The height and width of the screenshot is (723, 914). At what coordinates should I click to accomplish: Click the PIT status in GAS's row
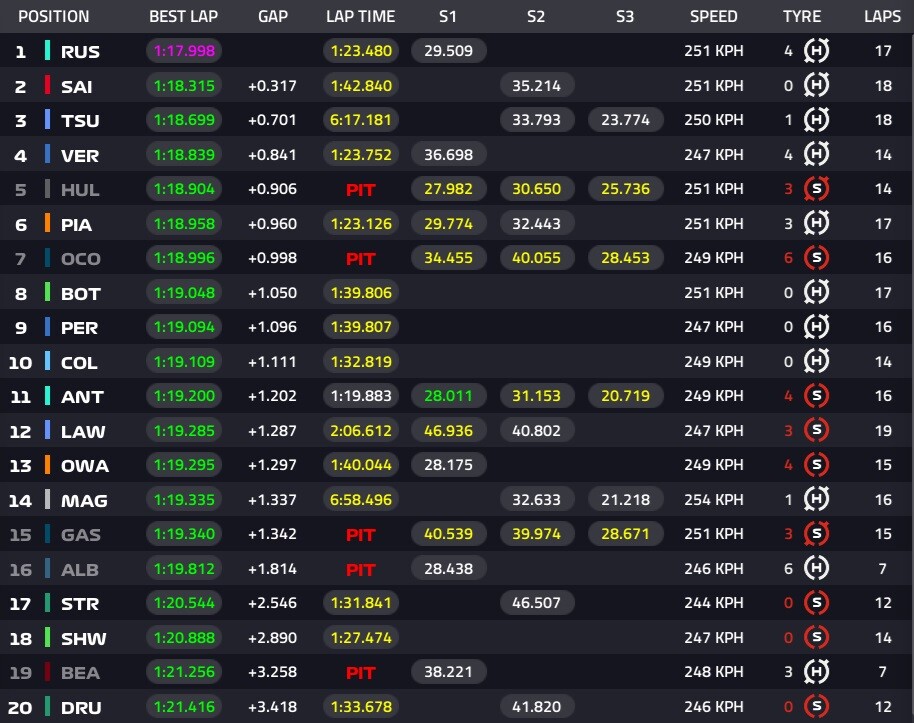361,535
